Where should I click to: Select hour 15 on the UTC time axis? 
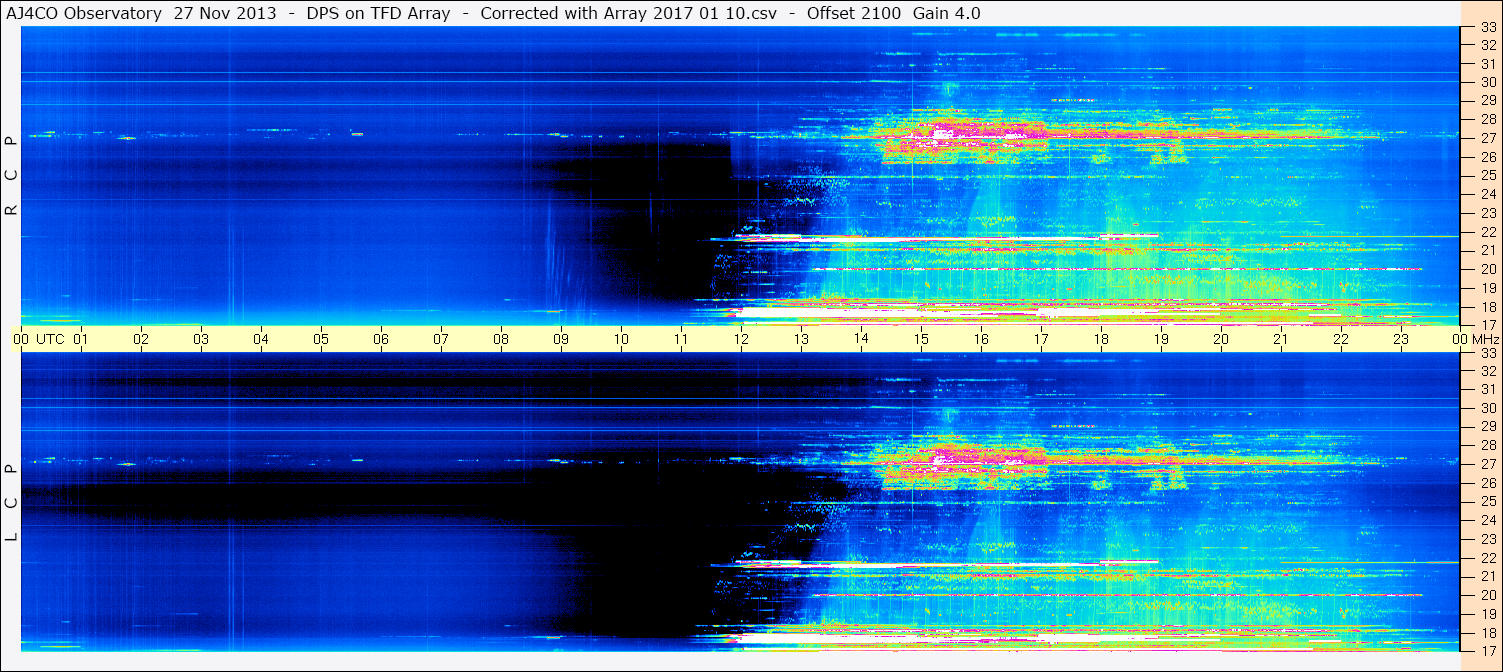(x=921, y=339)
